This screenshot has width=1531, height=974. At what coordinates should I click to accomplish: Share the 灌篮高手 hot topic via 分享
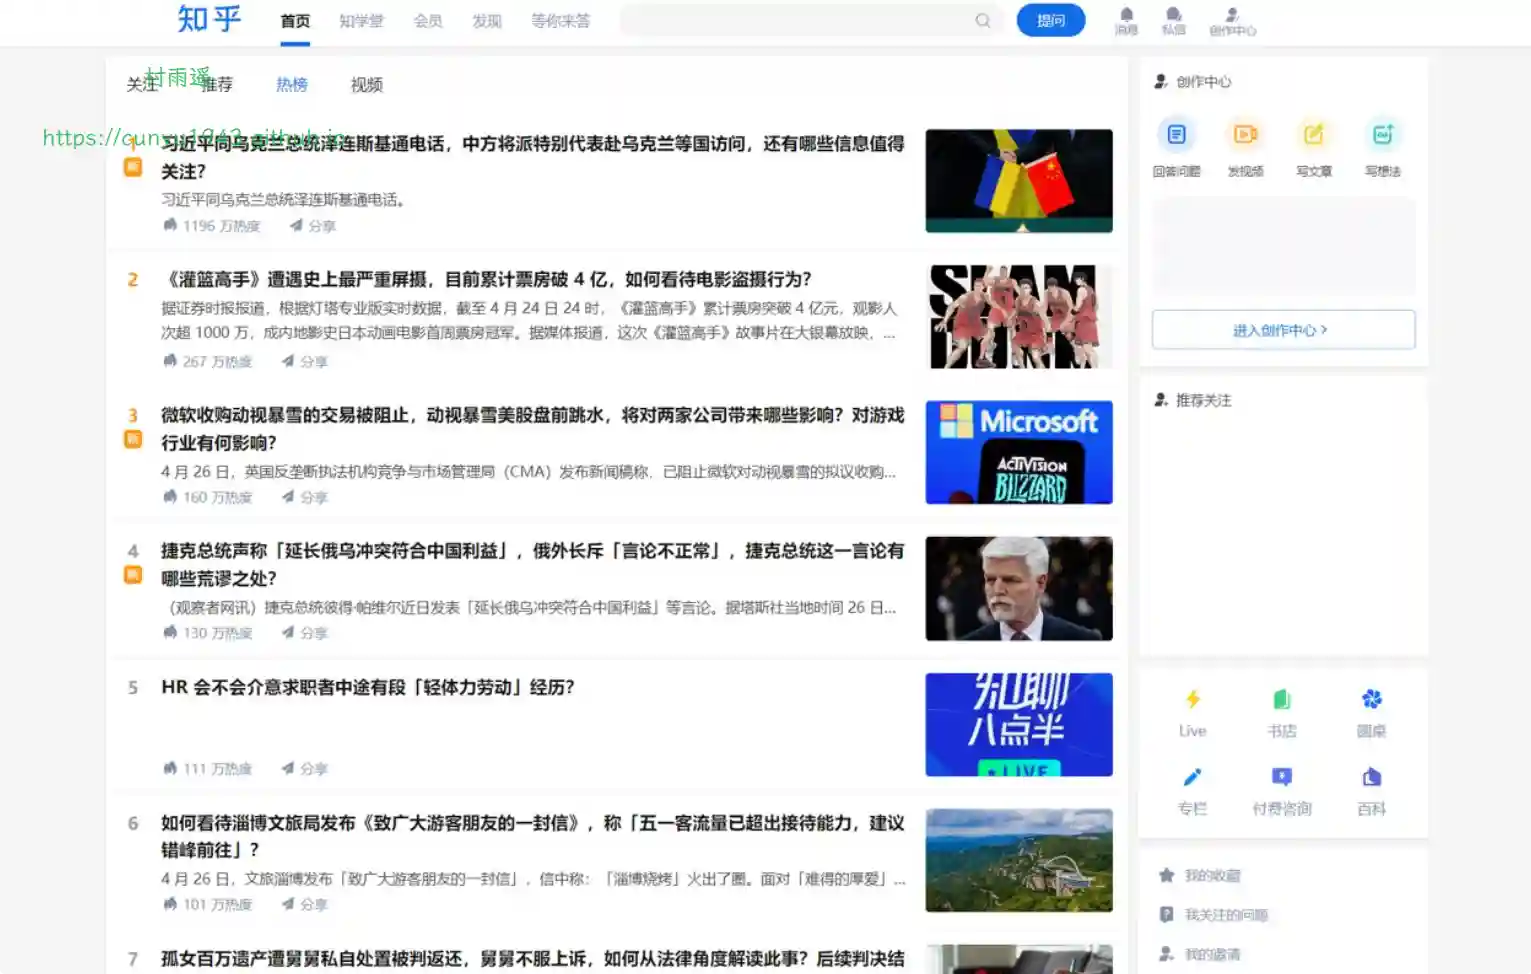[x=305, y=361]
